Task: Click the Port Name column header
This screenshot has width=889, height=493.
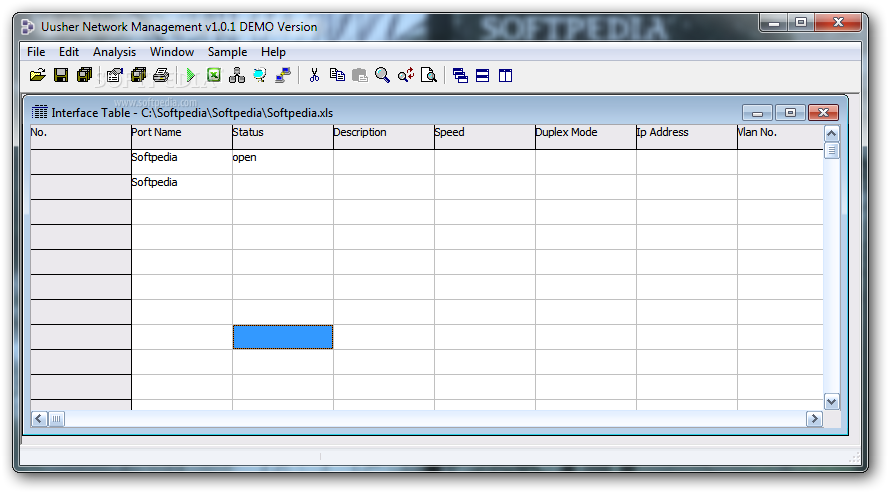Action: (182, 137)
